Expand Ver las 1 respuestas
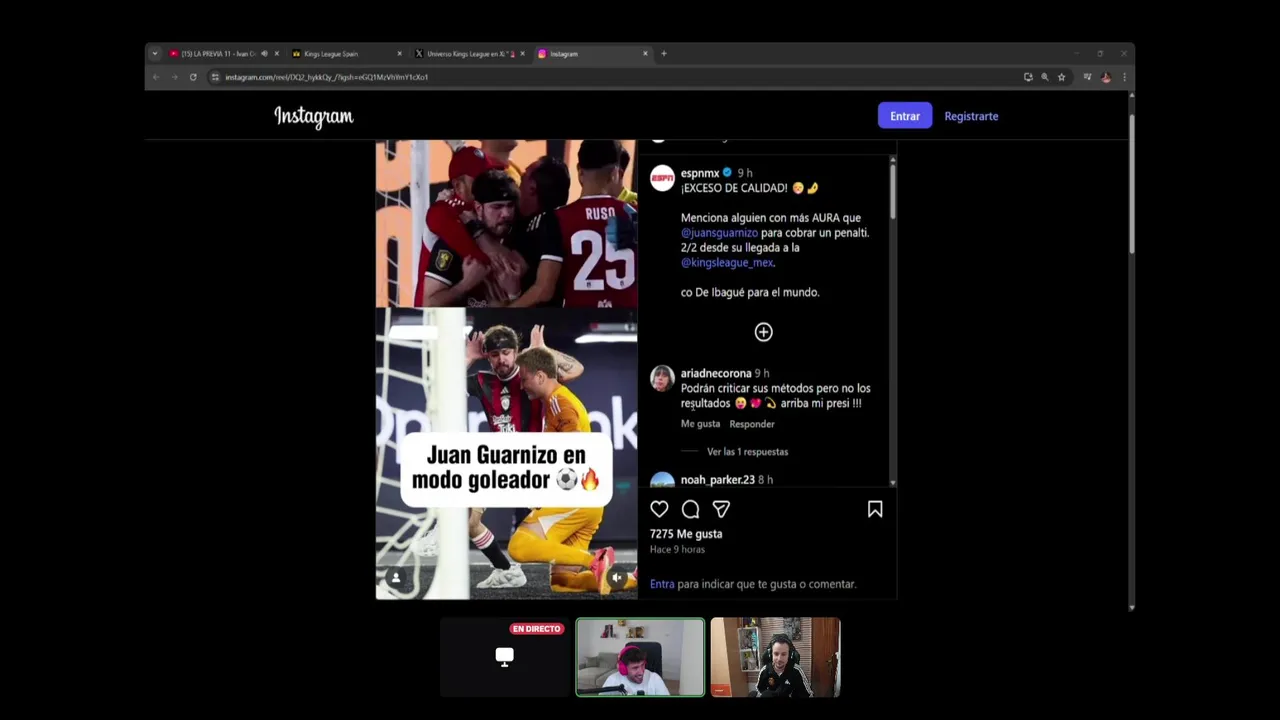Viewport: 1280px width, 720px height. click(x=747, y=452)
